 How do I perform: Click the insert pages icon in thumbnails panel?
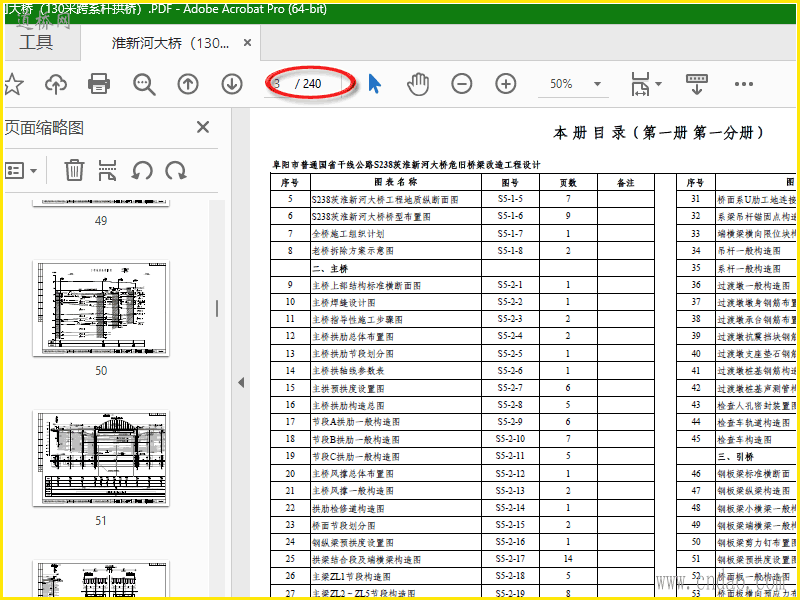pyautogui.click(x=108, y=170)
